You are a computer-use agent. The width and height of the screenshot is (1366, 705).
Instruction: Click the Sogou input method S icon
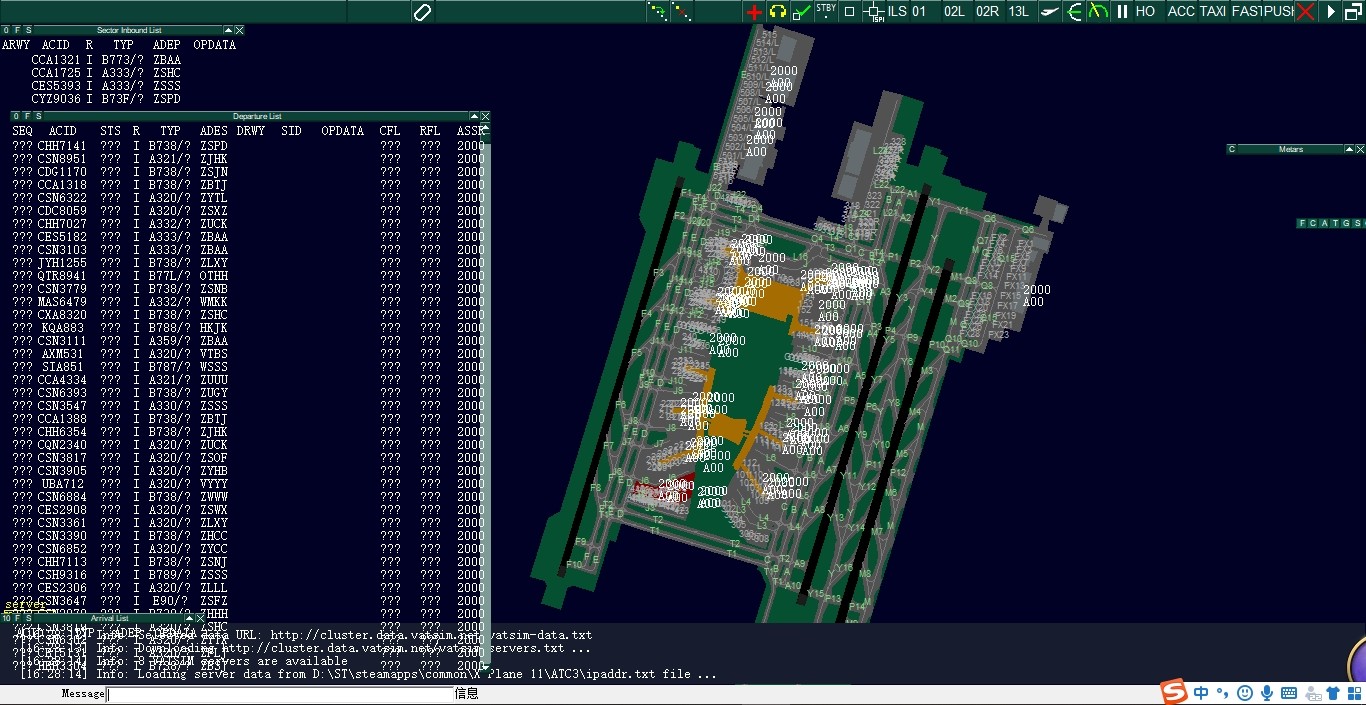1174,692
